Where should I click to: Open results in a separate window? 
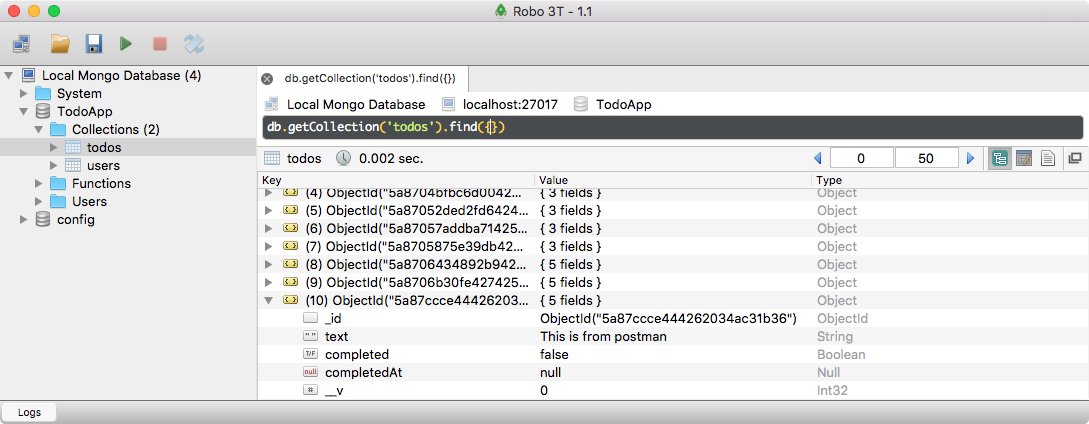coord(1075,158)
